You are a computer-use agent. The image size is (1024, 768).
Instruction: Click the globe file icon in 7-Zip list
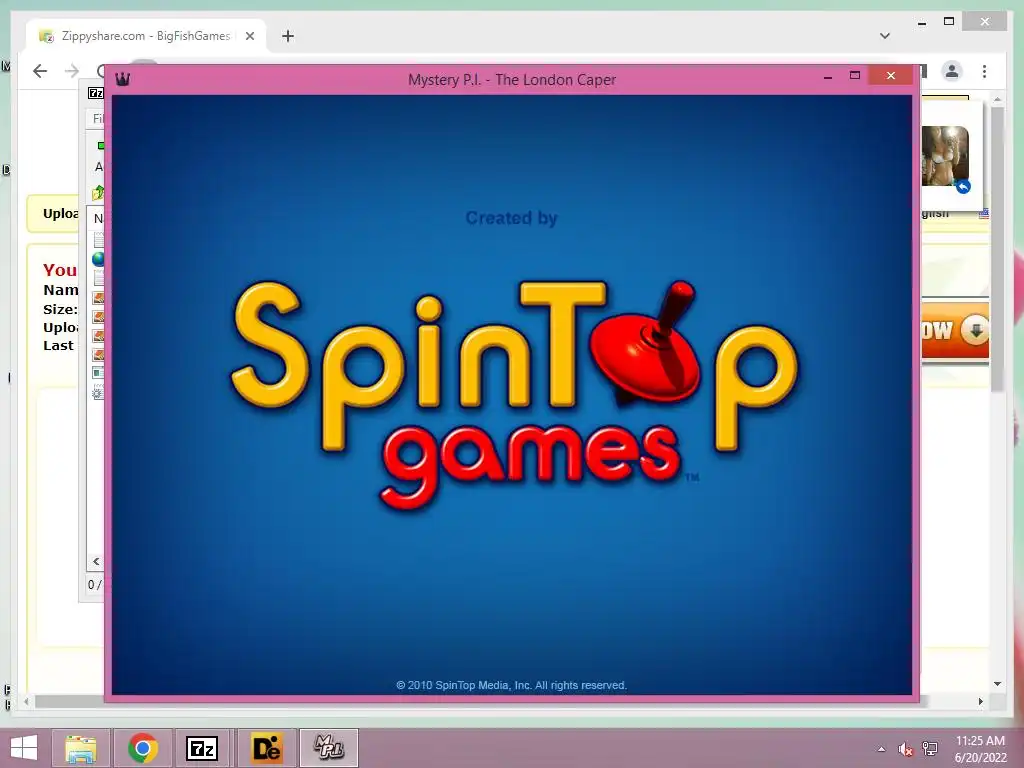(x=98, y=259)
